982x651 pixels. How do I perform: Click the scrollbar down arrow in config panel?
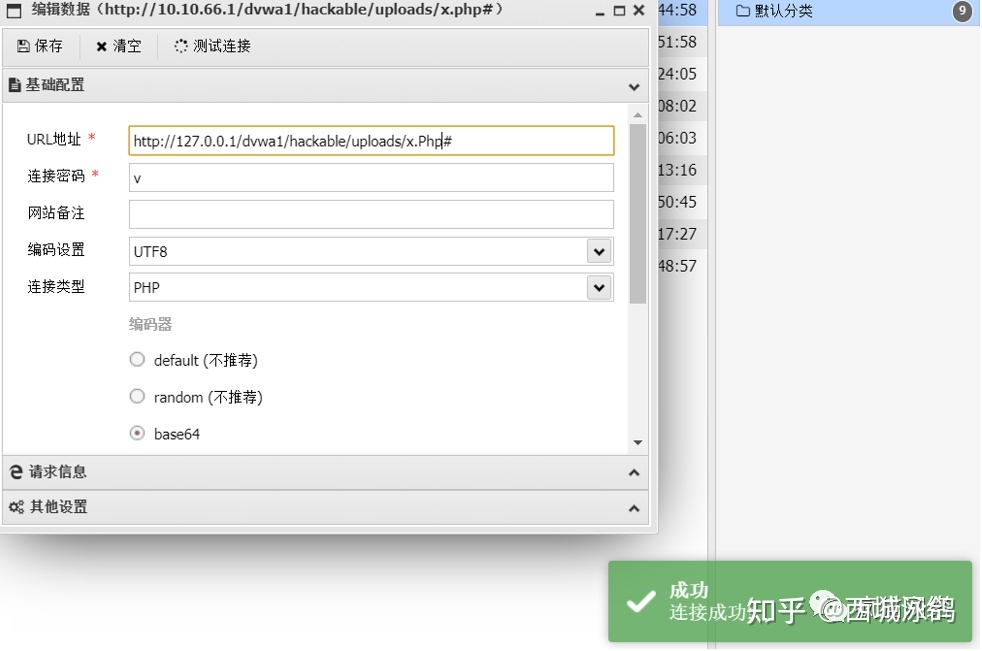tap(638, 442)
